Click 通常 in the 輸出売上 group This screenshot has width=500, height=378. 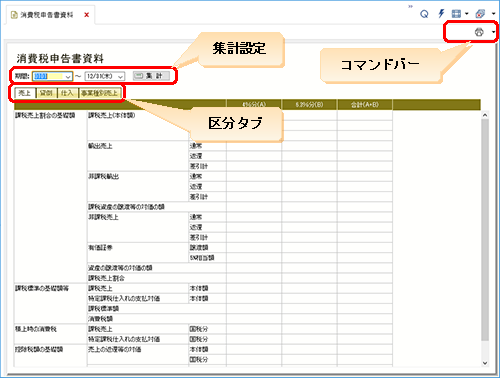196,146
